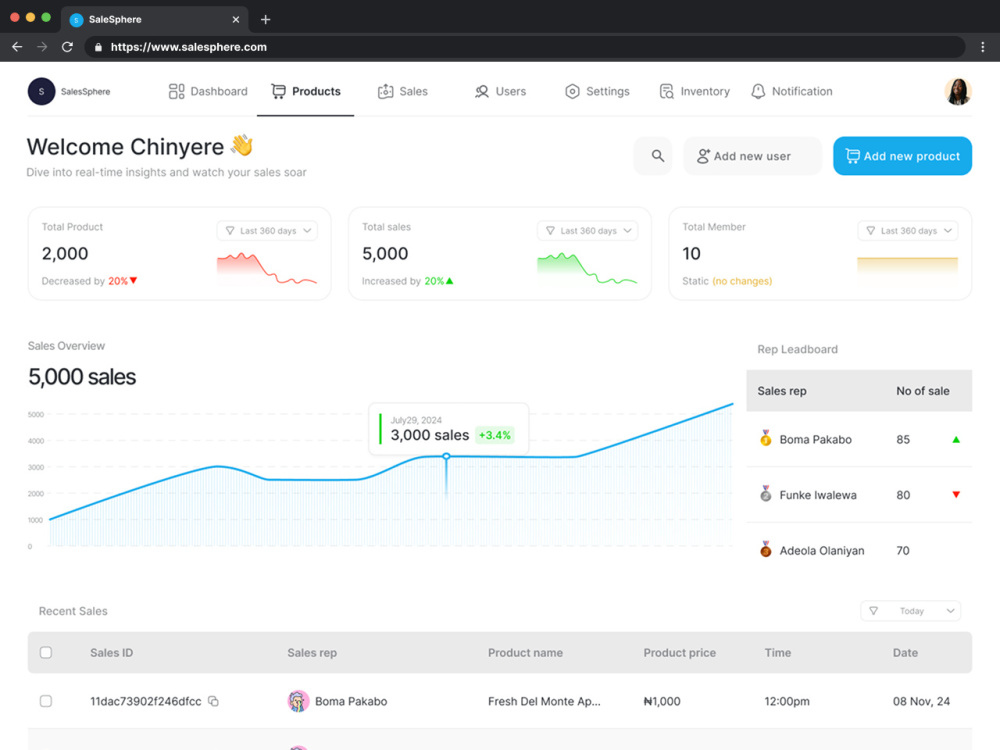Click the Product price column header
Viewport: 1000px width, 750px height.
click(679, 652)
